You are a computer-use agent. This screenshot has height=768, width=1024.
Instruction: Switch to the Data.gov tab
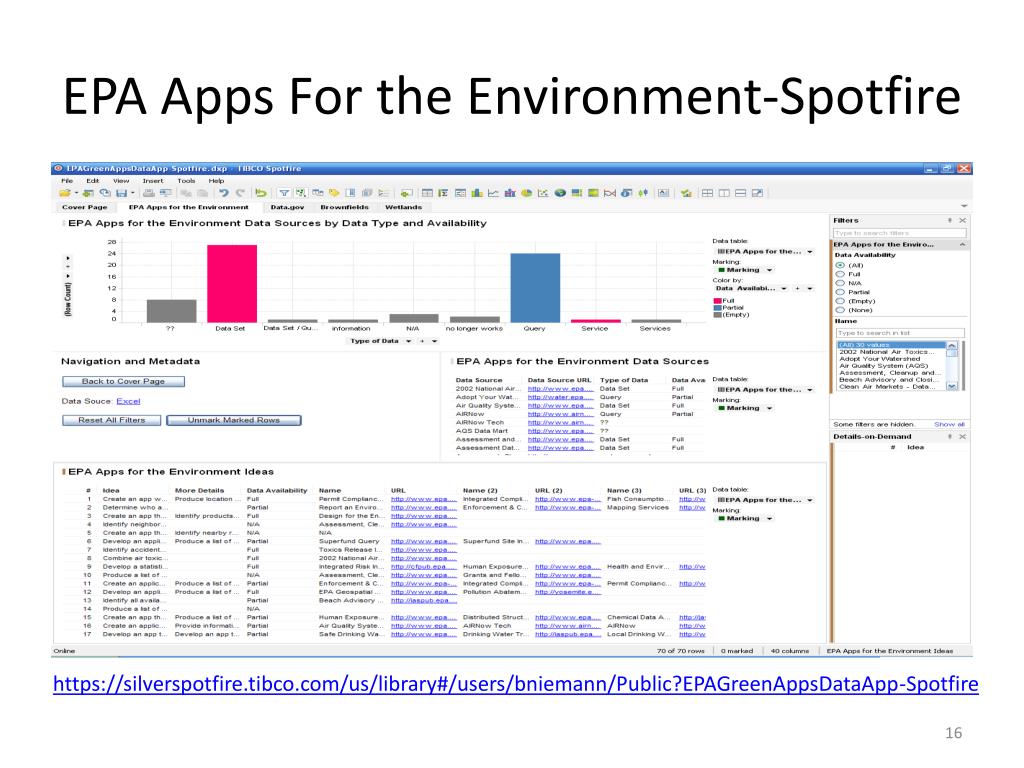[287, 207]
